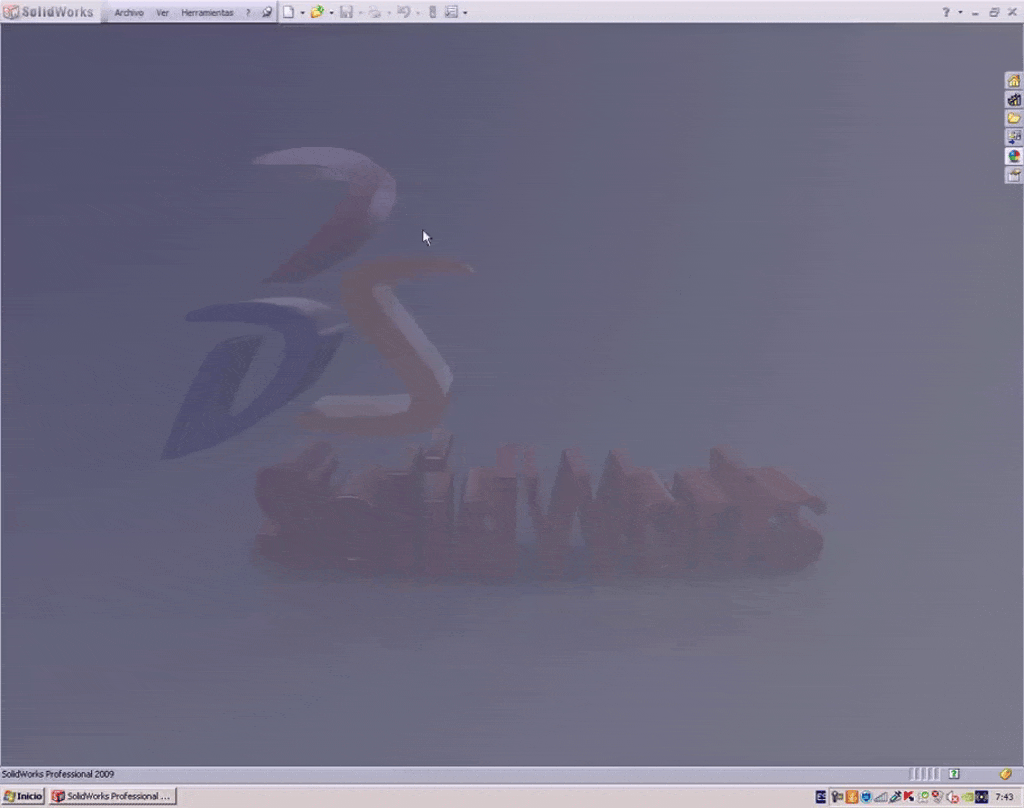Click the Windows Inicio start button
1024x808 pixels.
23,796
